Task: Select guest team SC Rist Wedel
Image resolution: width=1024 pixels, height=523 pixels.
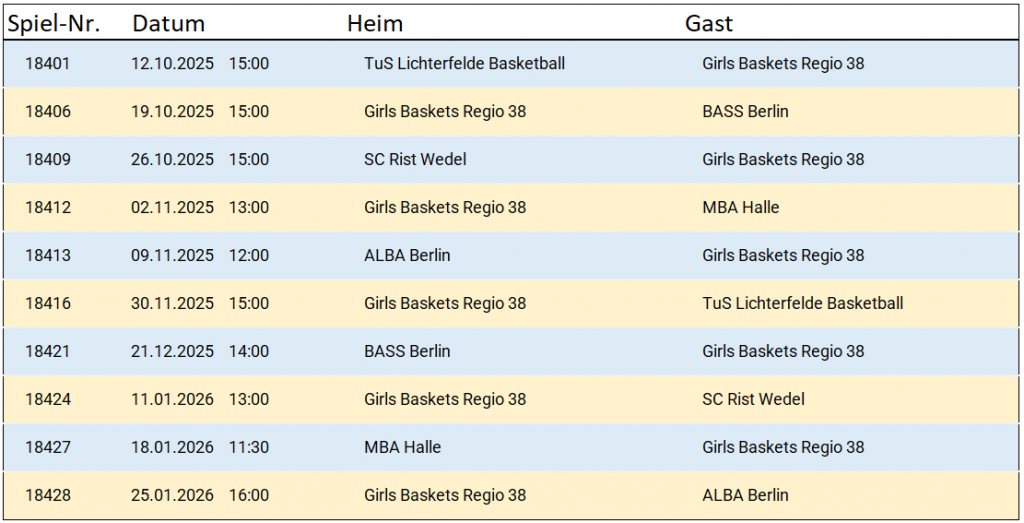Action: pos(753,400)
